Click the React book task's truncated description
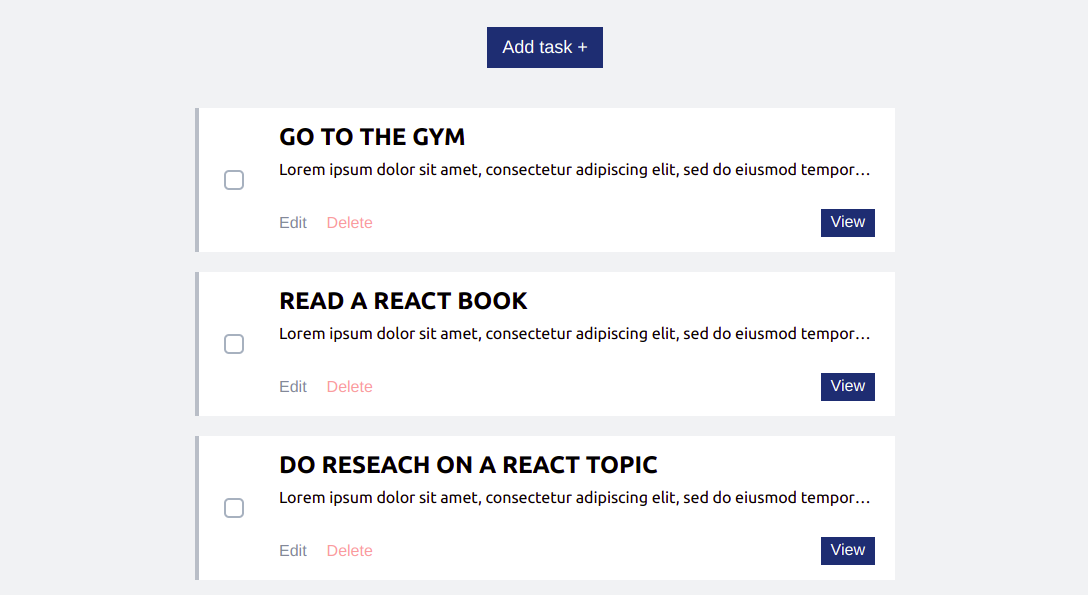 [575, 334]
